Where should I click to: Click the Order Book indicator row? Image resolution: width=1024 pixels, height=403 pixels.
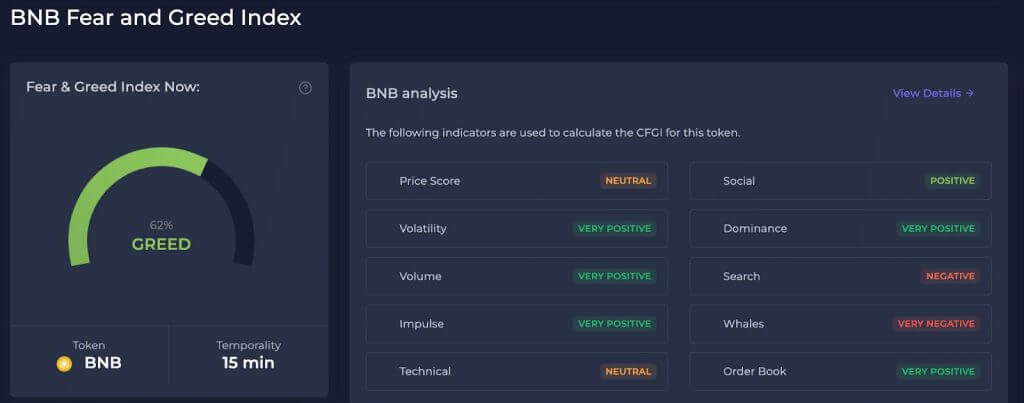pos(840,372)
